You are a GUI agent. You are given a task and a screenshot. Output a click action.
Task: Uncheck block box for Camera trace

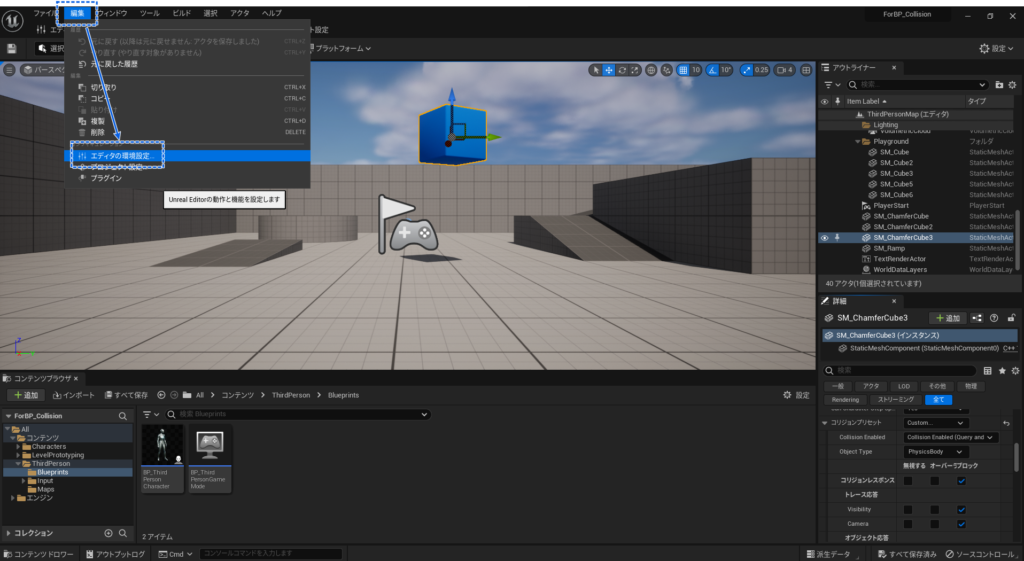click(961, 524)
